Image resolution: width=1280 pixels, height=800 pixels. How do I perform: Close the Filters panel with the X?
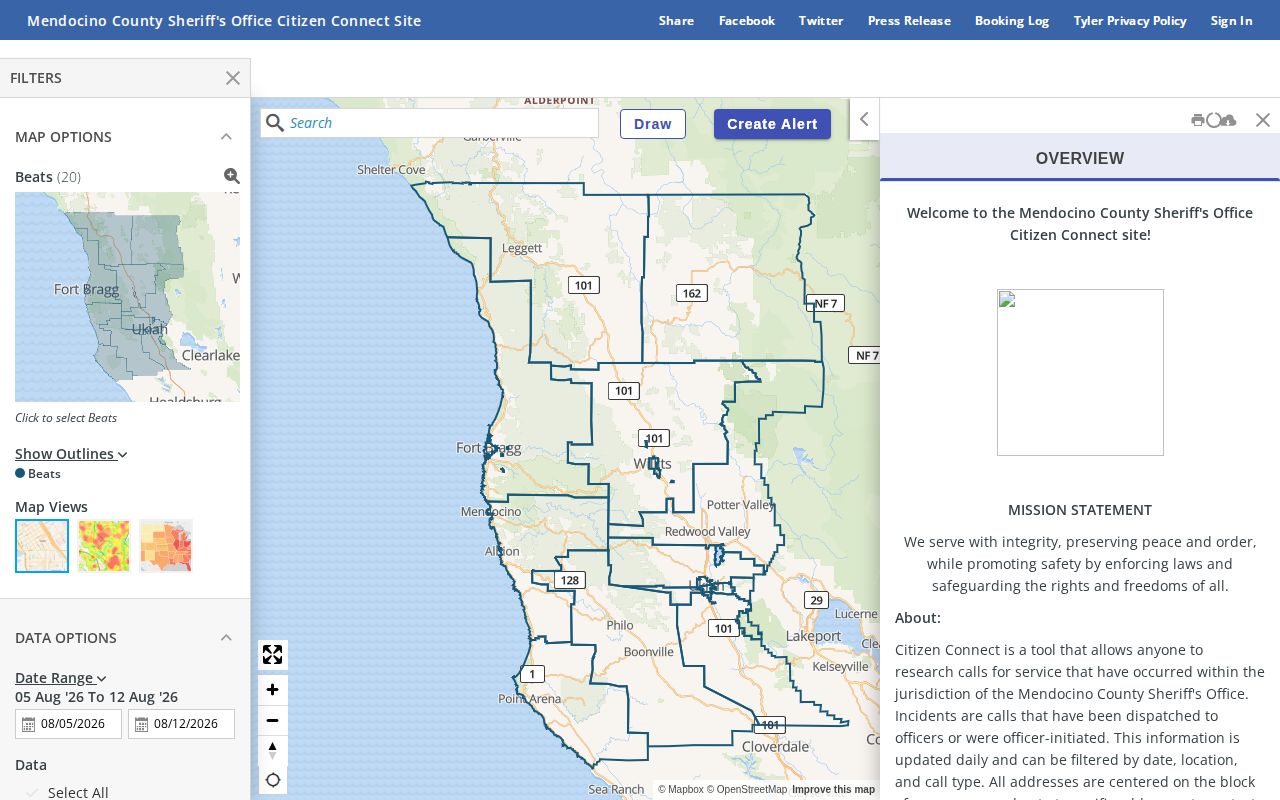tap(233, 78)
